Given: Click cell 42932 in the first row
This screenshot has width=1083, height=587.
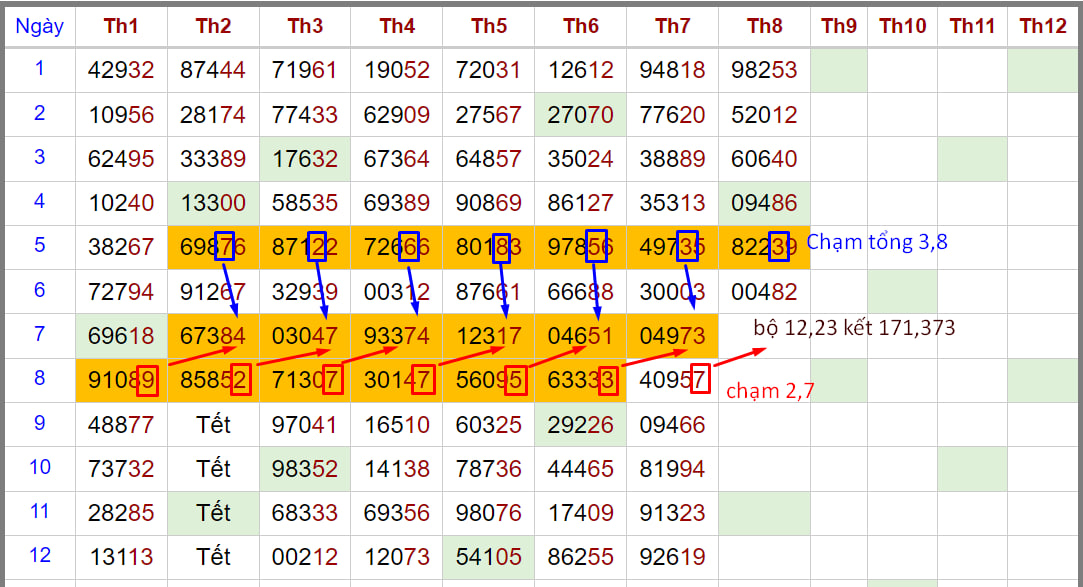Looking at the screenshot, I should 121,70.
